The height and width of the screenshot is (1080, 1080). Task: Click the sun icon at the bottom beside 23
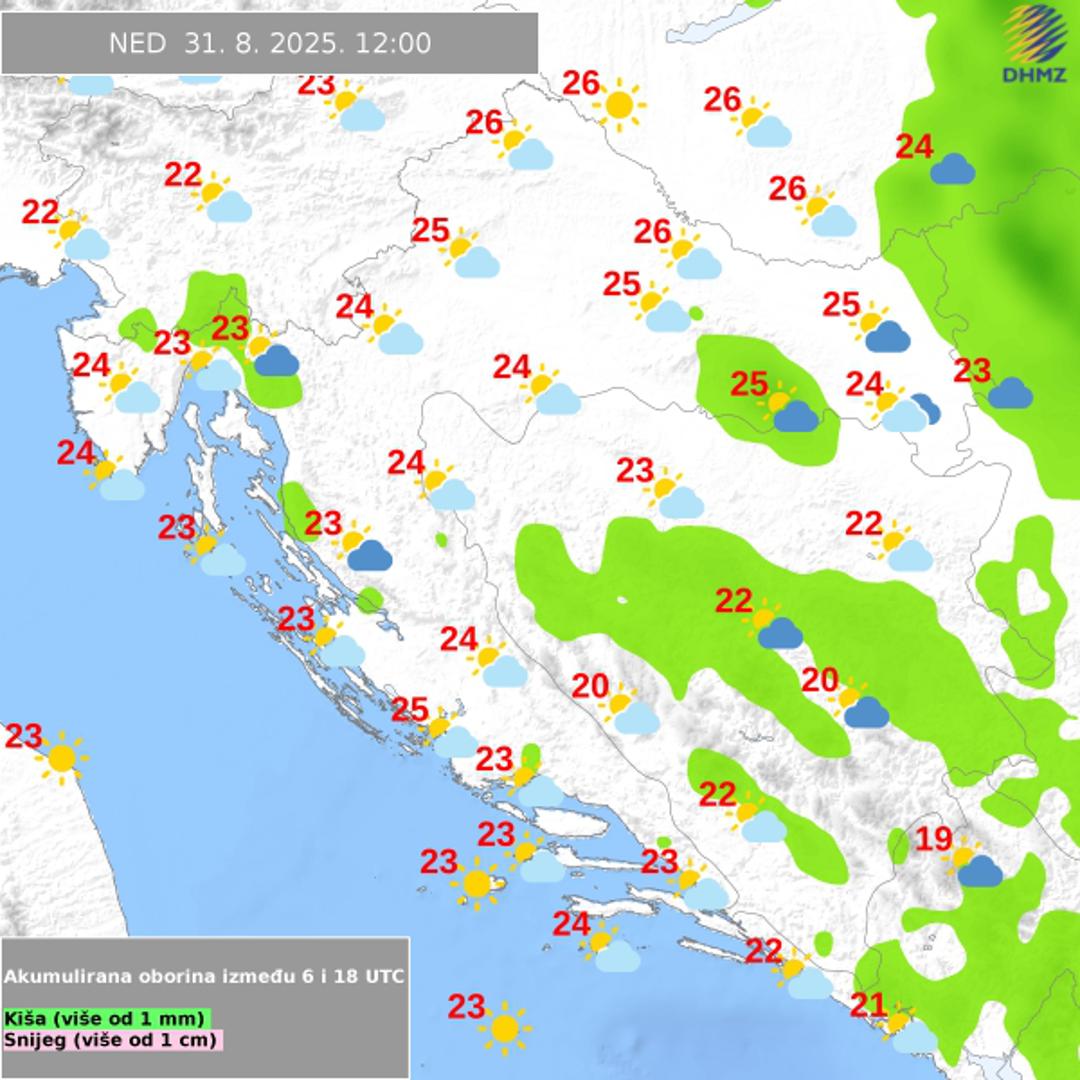[504, 1027]
